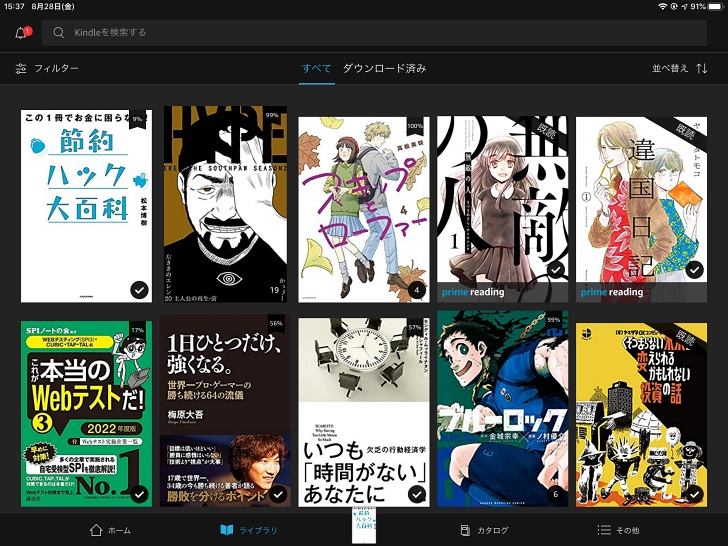
Task: Open the HYPE Southpaw manga cover
Action: pos(225,204)
